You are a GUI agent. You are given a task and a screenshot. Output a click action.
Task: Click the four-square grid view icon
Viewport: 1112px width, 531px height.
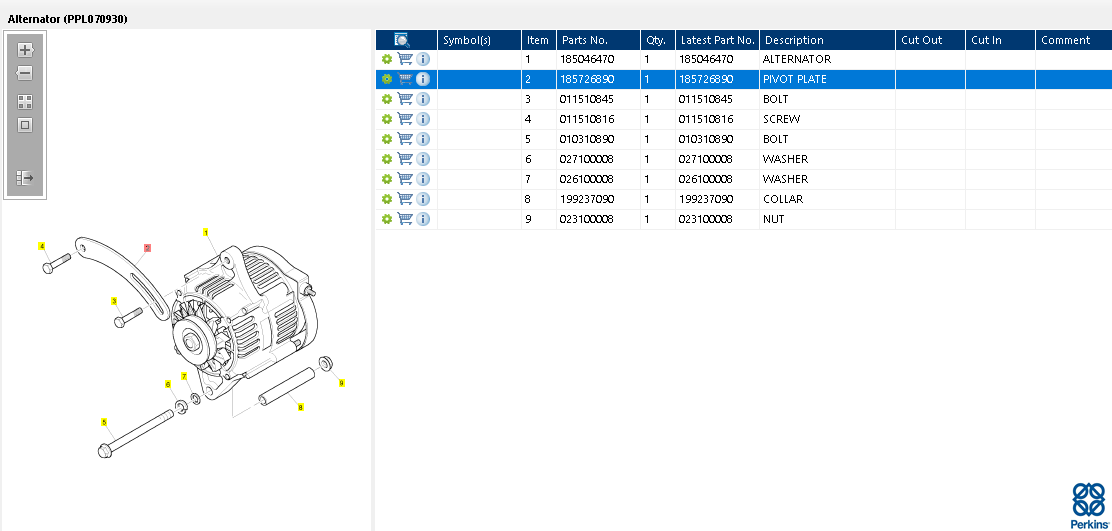tap(25, 101)
